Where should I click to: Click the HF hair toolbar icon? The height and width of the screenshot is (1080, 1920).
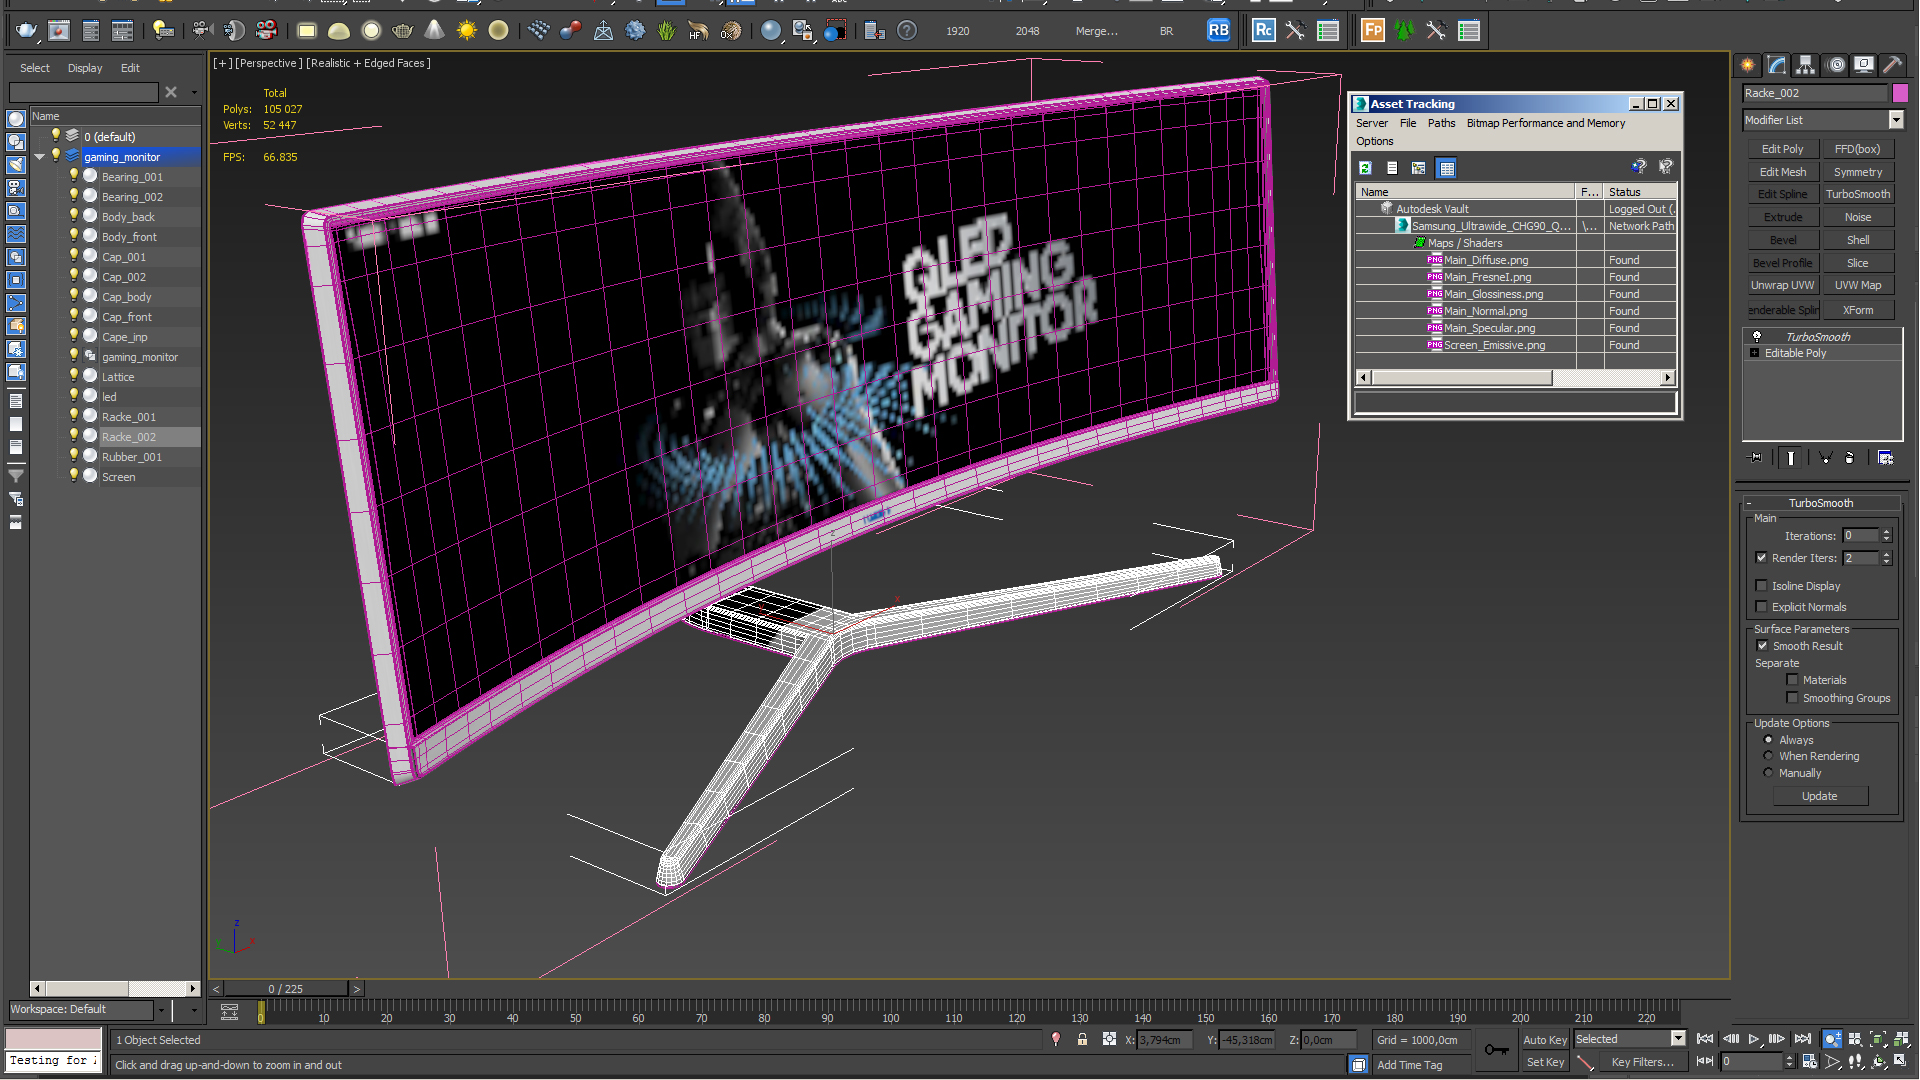pyautogui.click(x=698, y=31)
